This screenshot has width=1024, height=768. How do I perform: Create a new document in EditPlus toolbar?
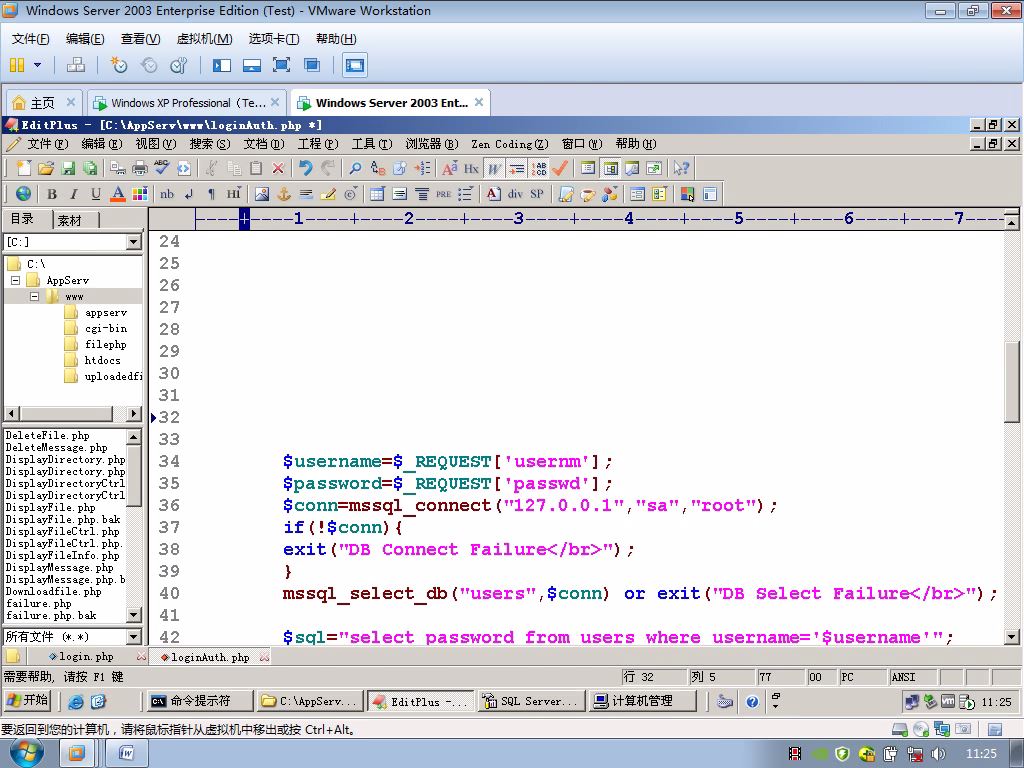24,168
